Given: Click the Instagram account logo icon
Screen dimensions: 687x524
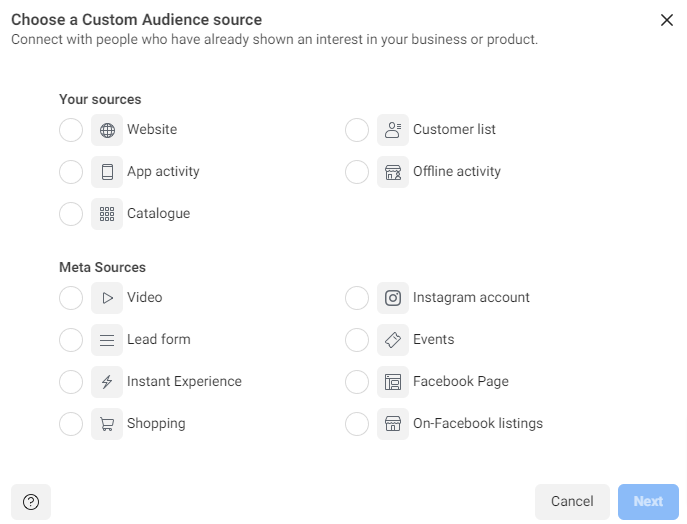Looking at the screenshot, I should pyautogui.click(x=393, y=298).
